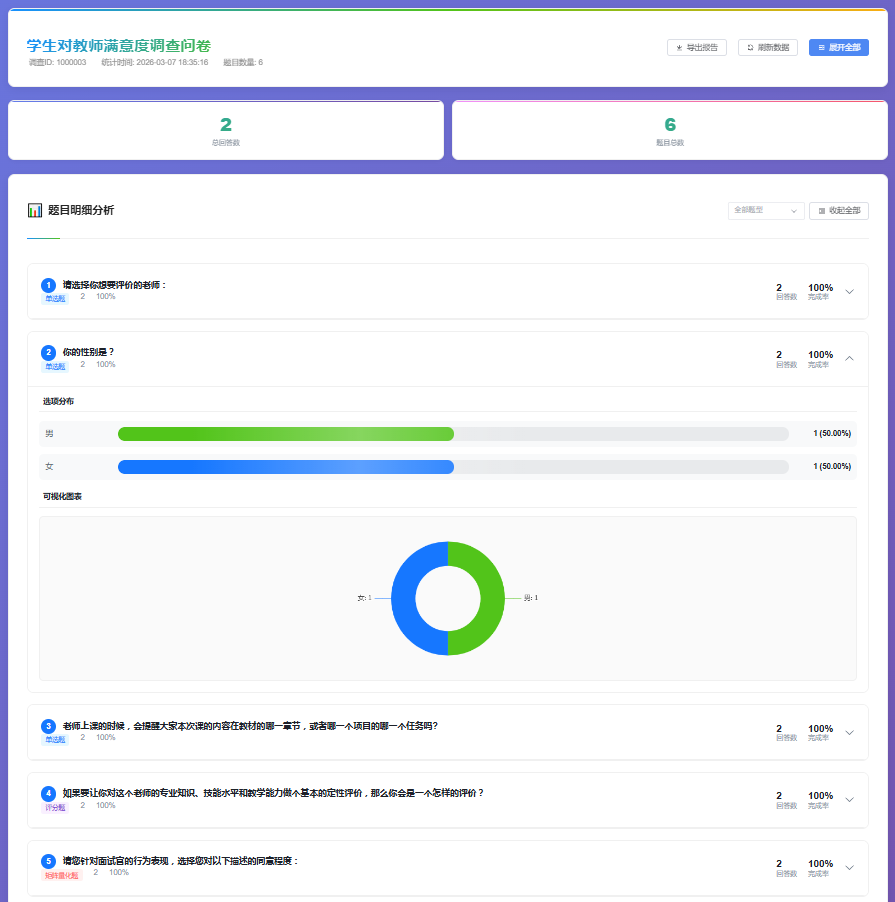Screen dimensions: 895x902
Task: Click the blue 女 progress bar
Action: (285, 467)
